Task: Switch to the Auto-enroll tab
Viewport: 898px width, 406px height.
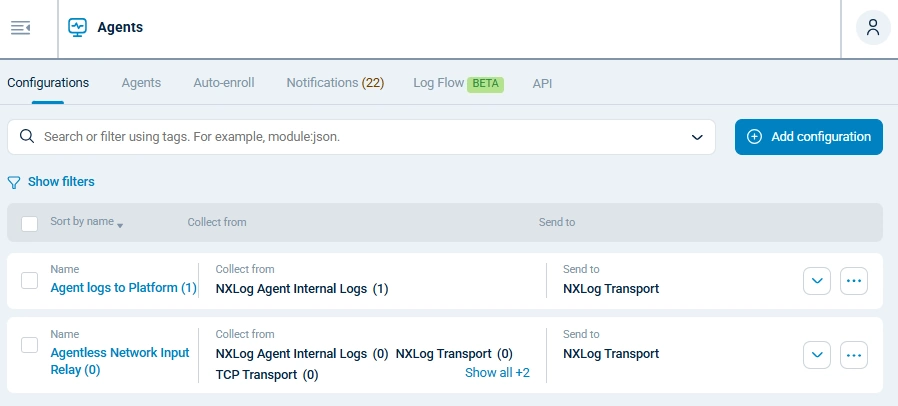Action: (x=223, y=83)
